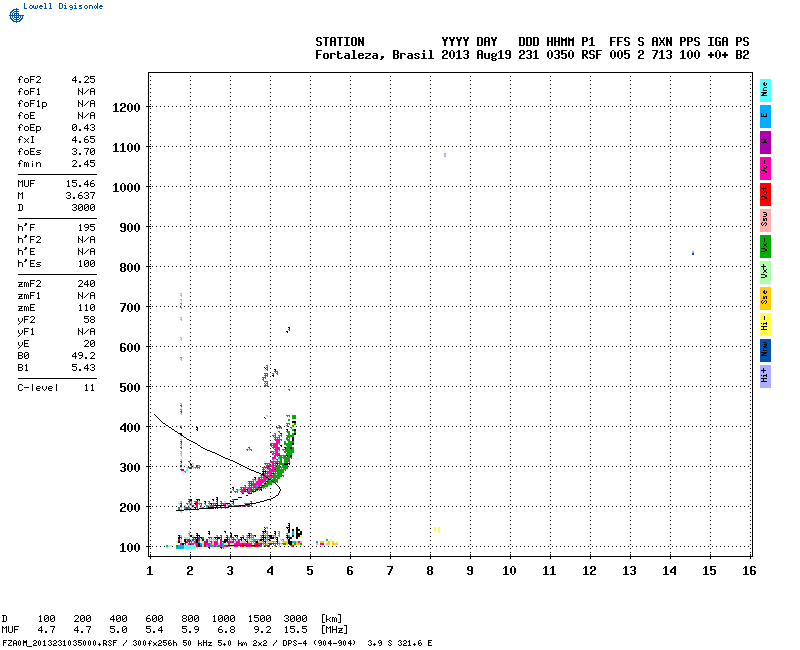This screenshot has height=650, width=800.
Task: Click the yF2 value 58
Action: click(x=89, y=320)
